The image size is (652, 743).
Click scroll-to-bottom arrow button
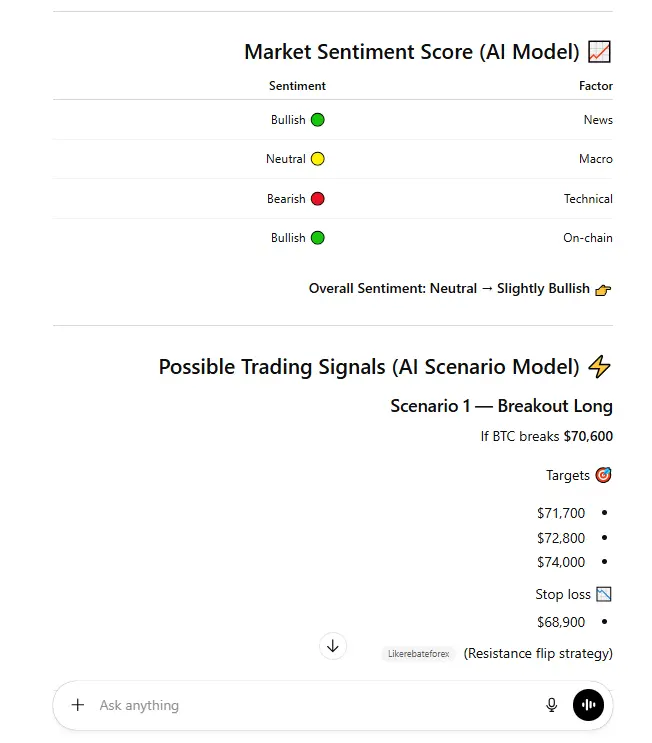[333, 646]
